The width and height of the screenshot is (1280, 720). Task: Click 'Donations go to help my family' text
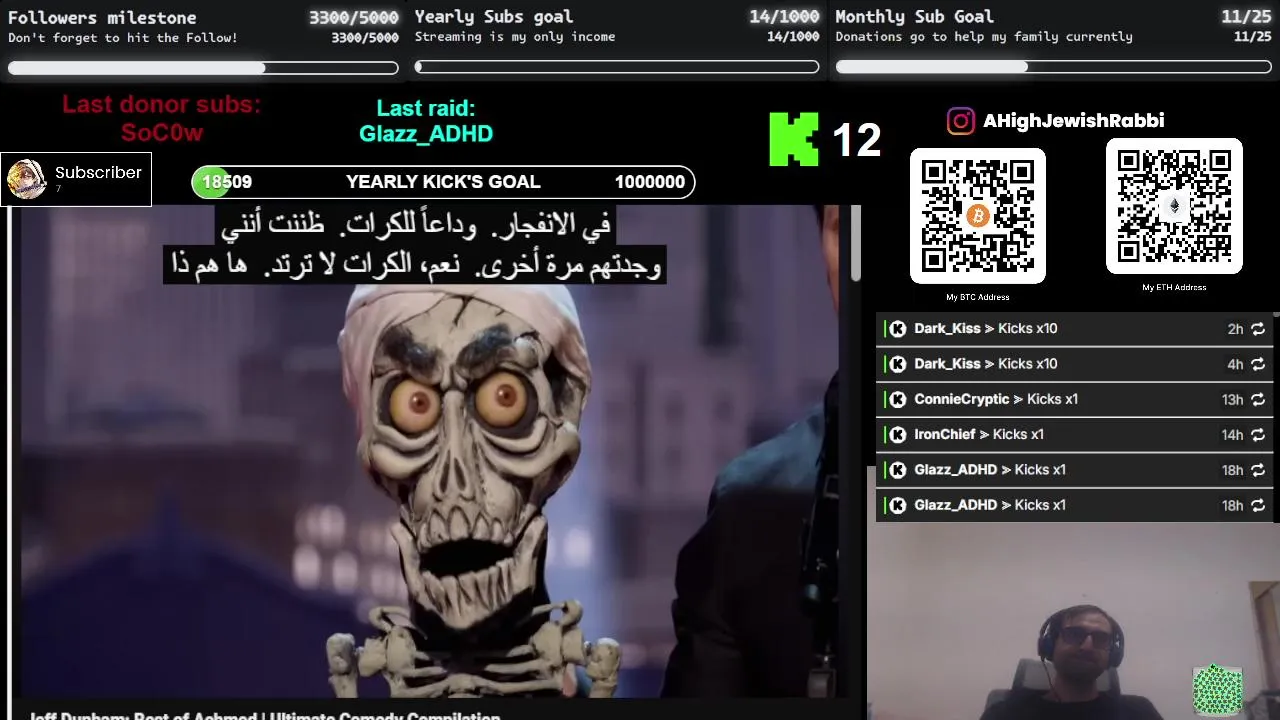[x=984, y=37]
